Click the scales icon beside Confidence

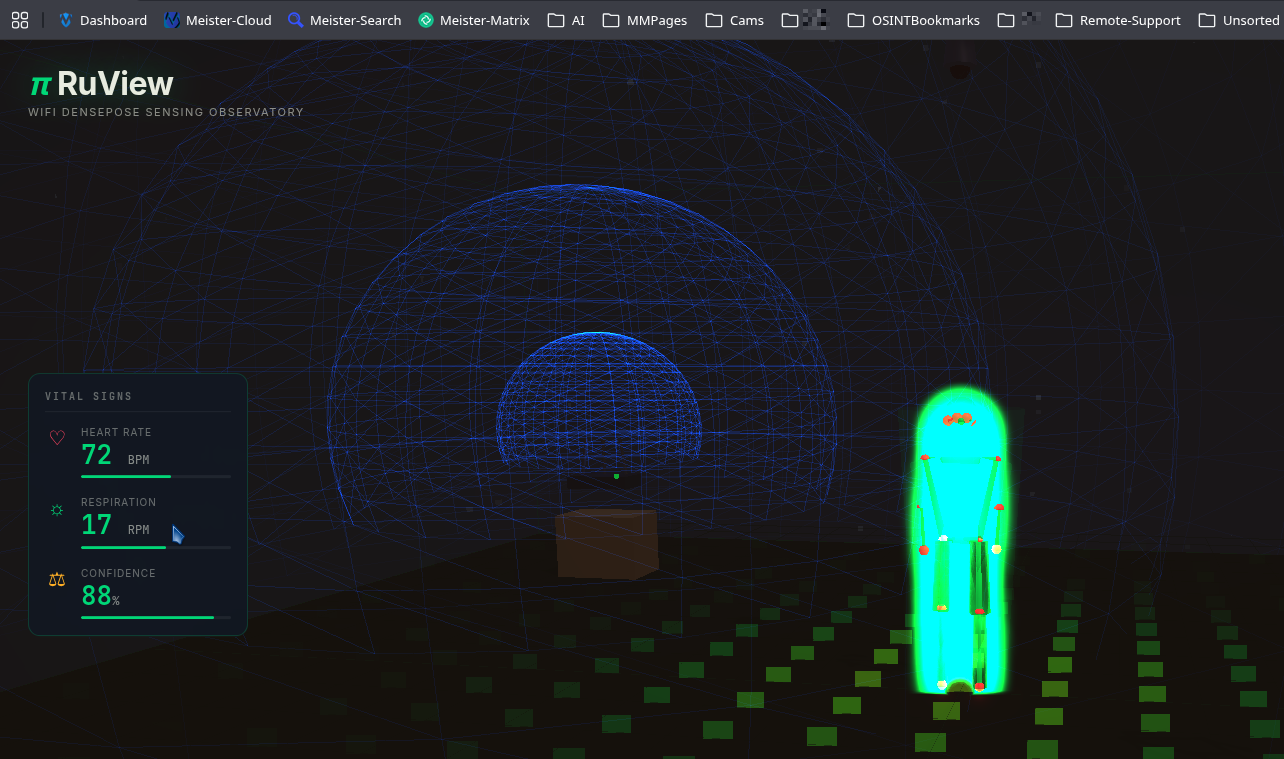pyautogui.click(x=57, y=579)
